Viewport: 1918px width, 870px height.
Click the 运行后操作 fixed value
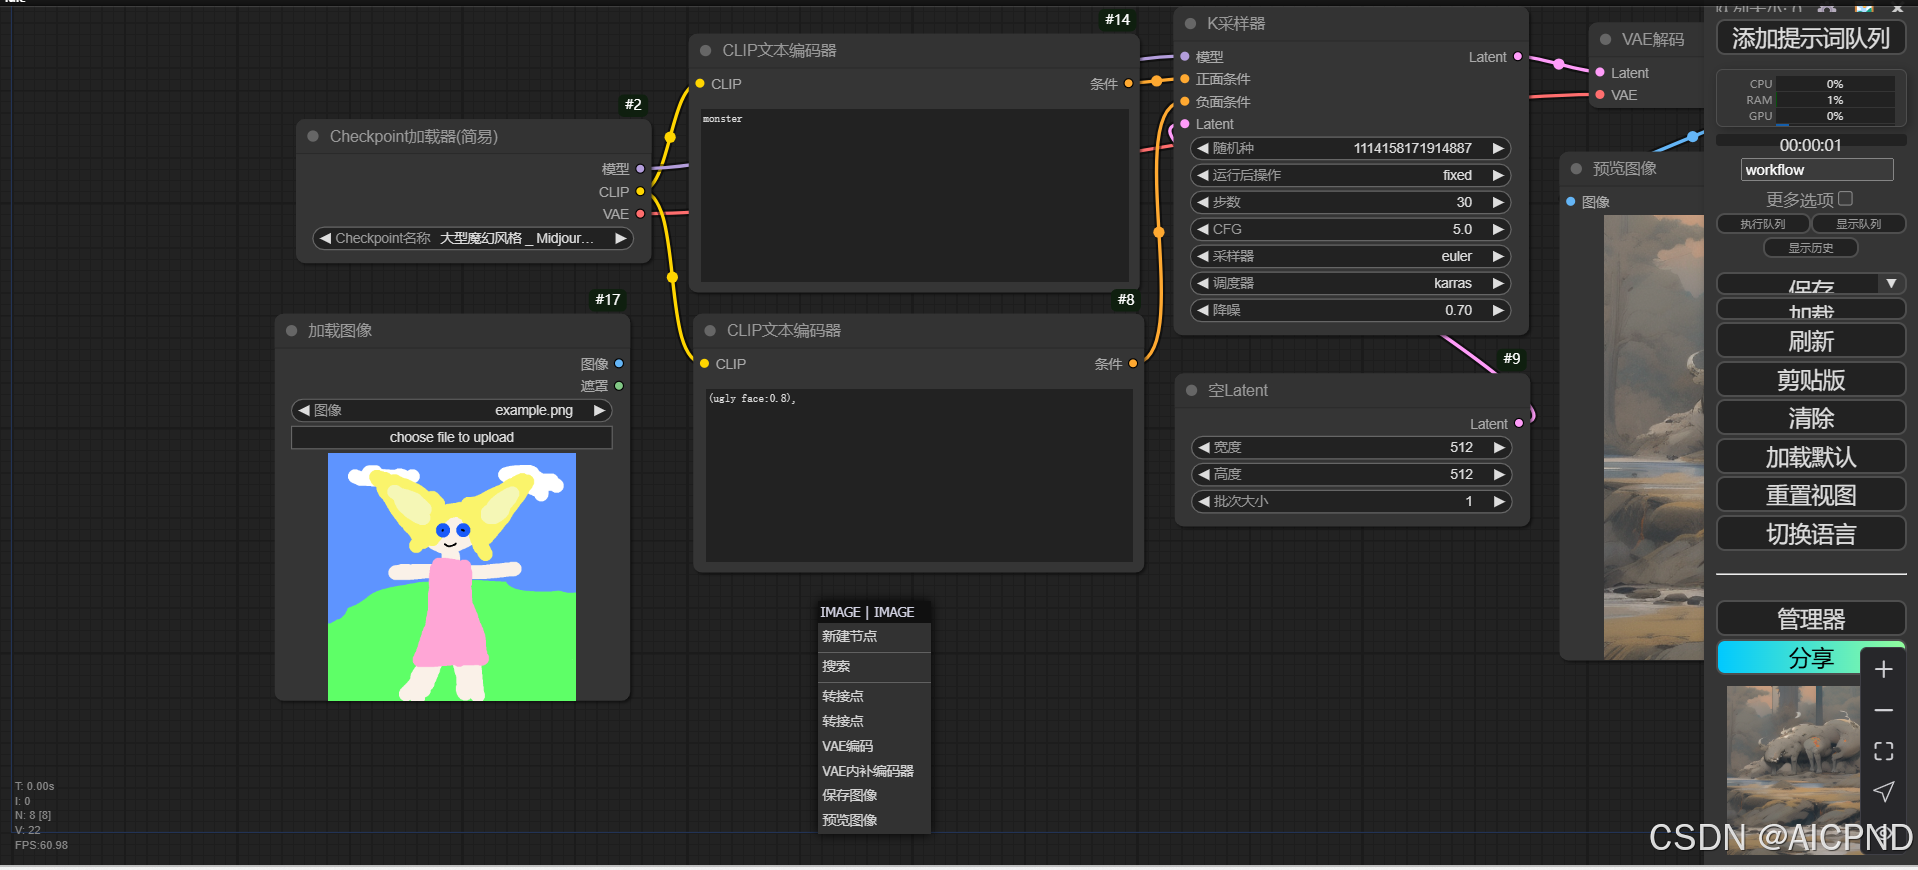pyautogui.click(x=1352, y=175)
